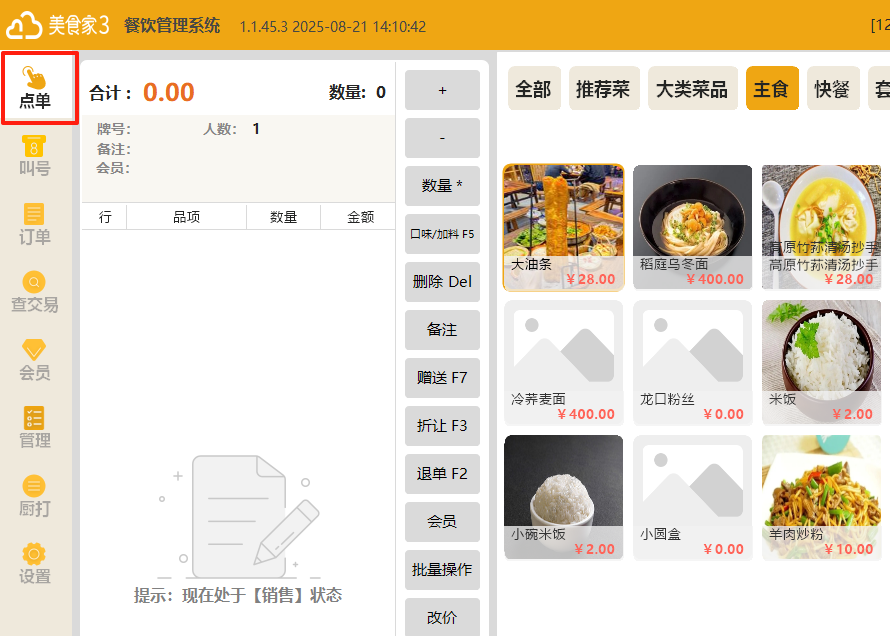890x636 pixels.
Task: Select the 大类菜品 category tab
Action: tap(692, 88)
